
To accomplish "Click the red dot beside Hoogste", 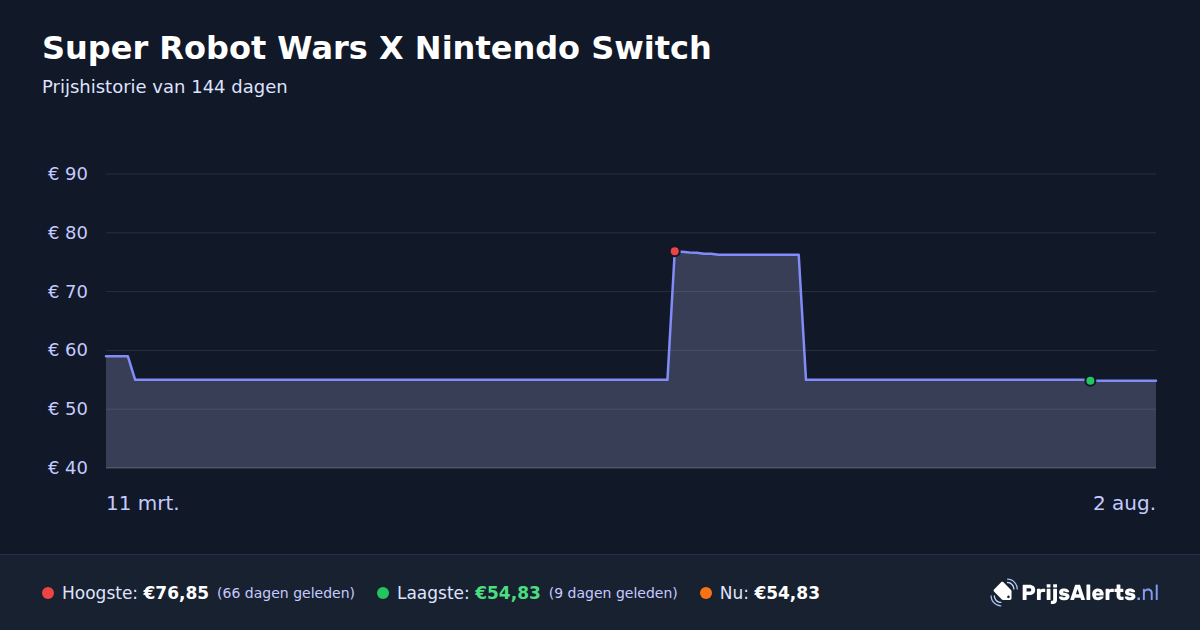I will coord(48,593).
